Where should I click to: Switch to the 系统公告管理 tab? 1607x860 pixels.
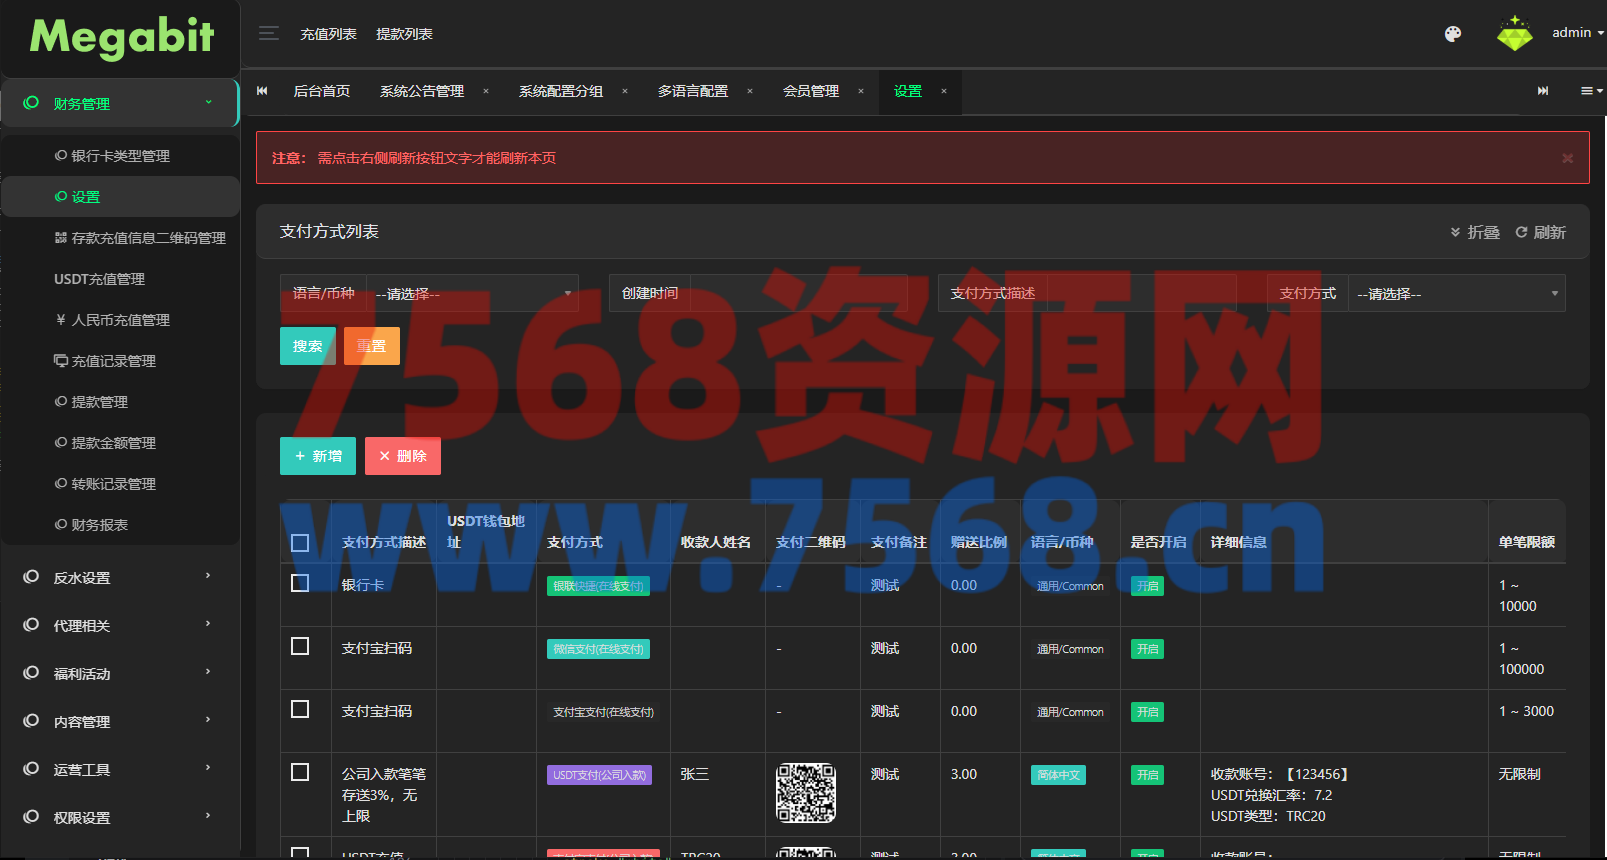pyautogui.click(x=422, y=91)
